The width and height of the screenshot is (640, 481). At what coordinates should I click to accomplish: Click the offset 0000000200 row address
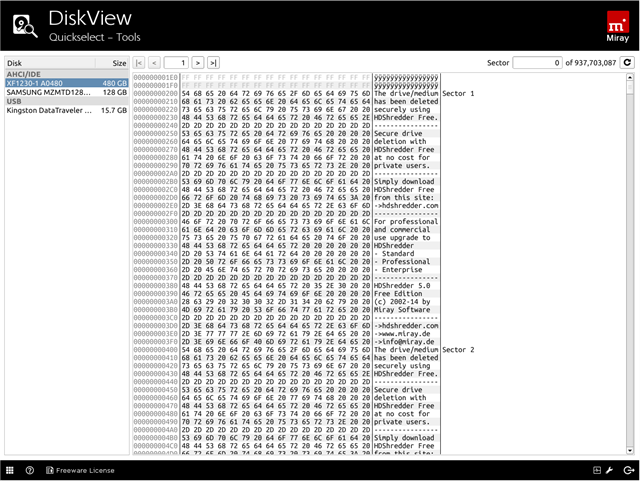[x=156, y=94]
